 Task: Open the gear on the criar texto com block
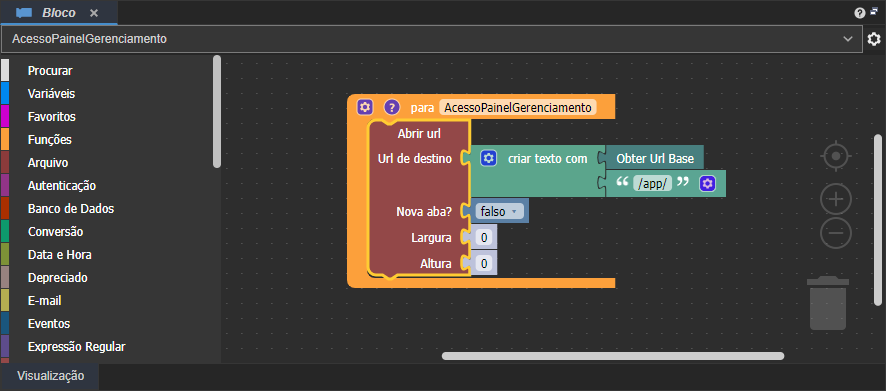pyautogui.click(x=489, y=158)
